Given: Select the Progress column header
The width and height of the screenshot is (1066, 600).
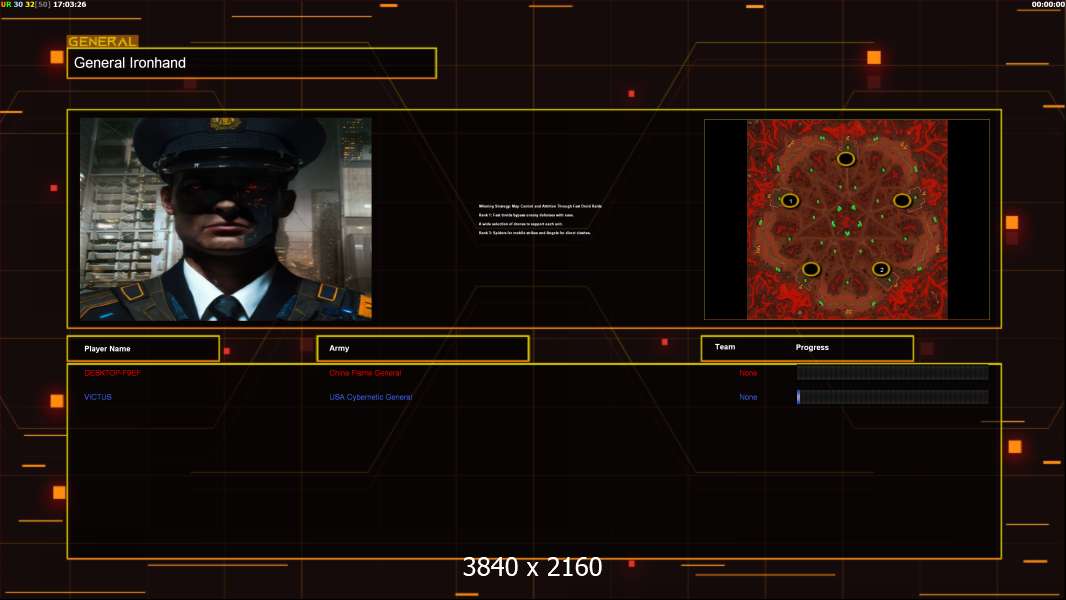Looking at the screenshot, I should [x=812, y=347].
